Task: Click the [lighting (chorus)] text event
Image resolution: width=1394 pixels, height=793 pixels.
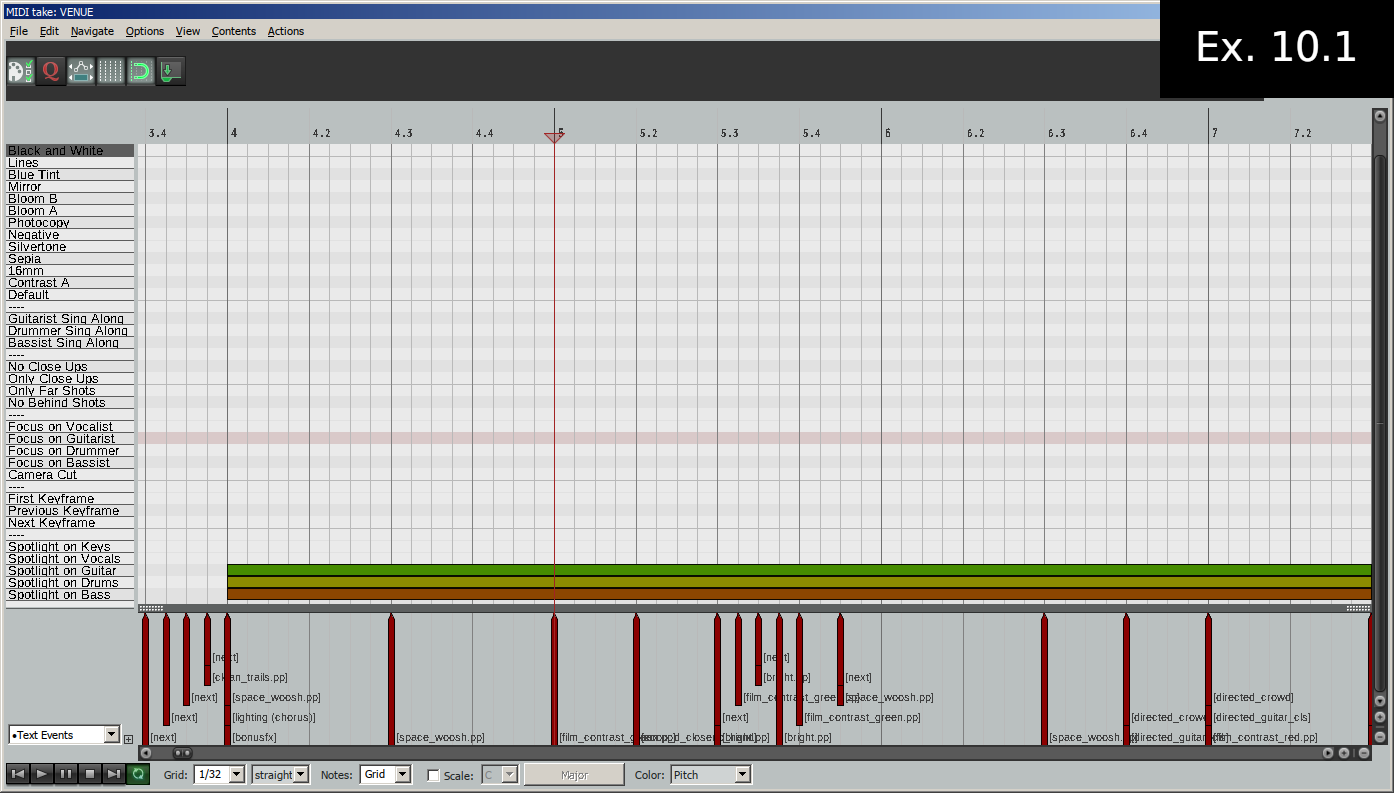Action: tap(274, 717)
